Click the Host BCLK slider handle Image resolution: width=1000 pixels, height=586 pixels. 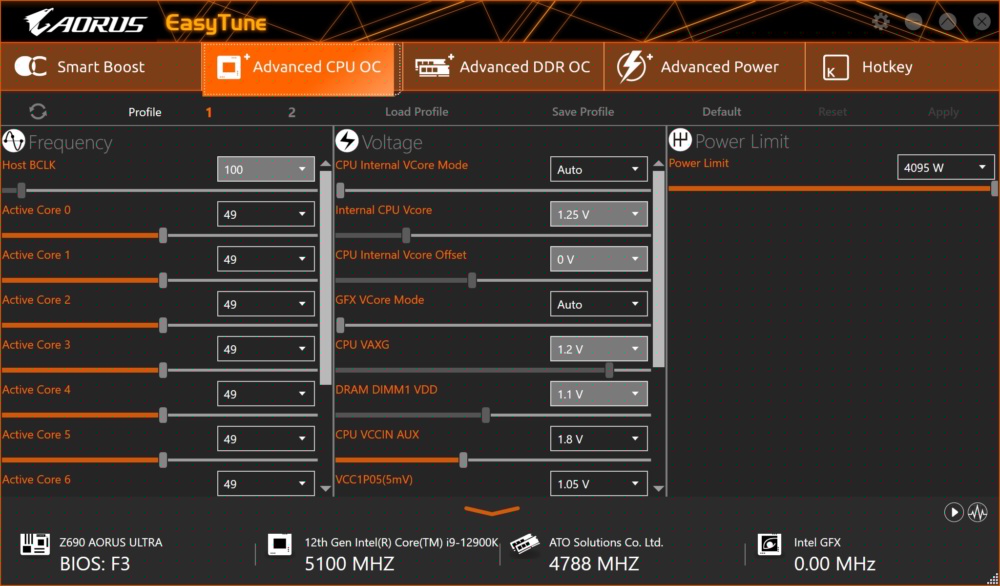click(x=22, y=190)
